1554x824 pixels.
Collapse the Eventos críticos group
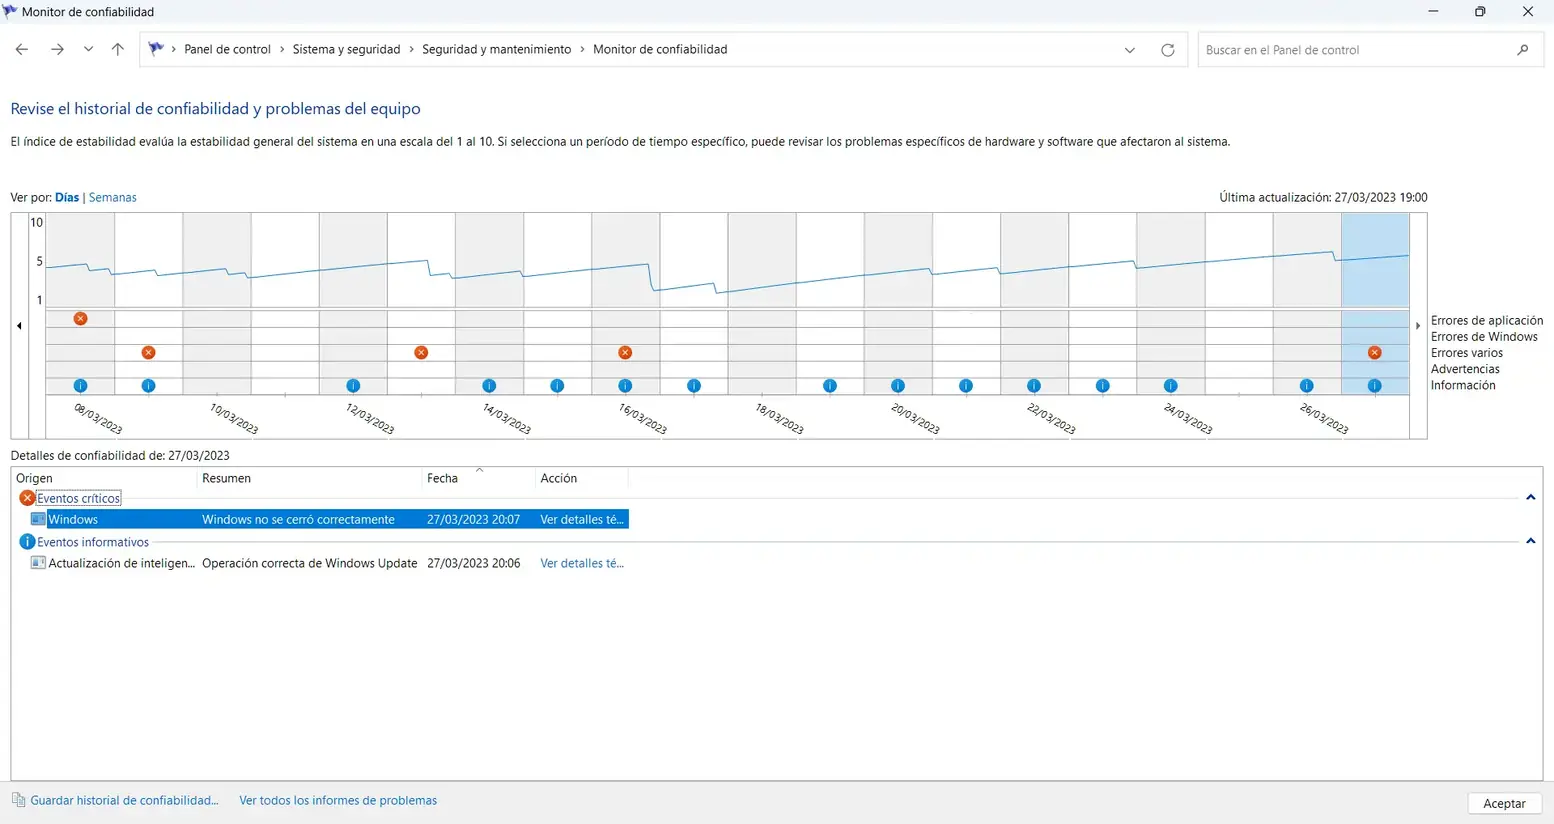pyautogui.click(x=1530, y=498)
